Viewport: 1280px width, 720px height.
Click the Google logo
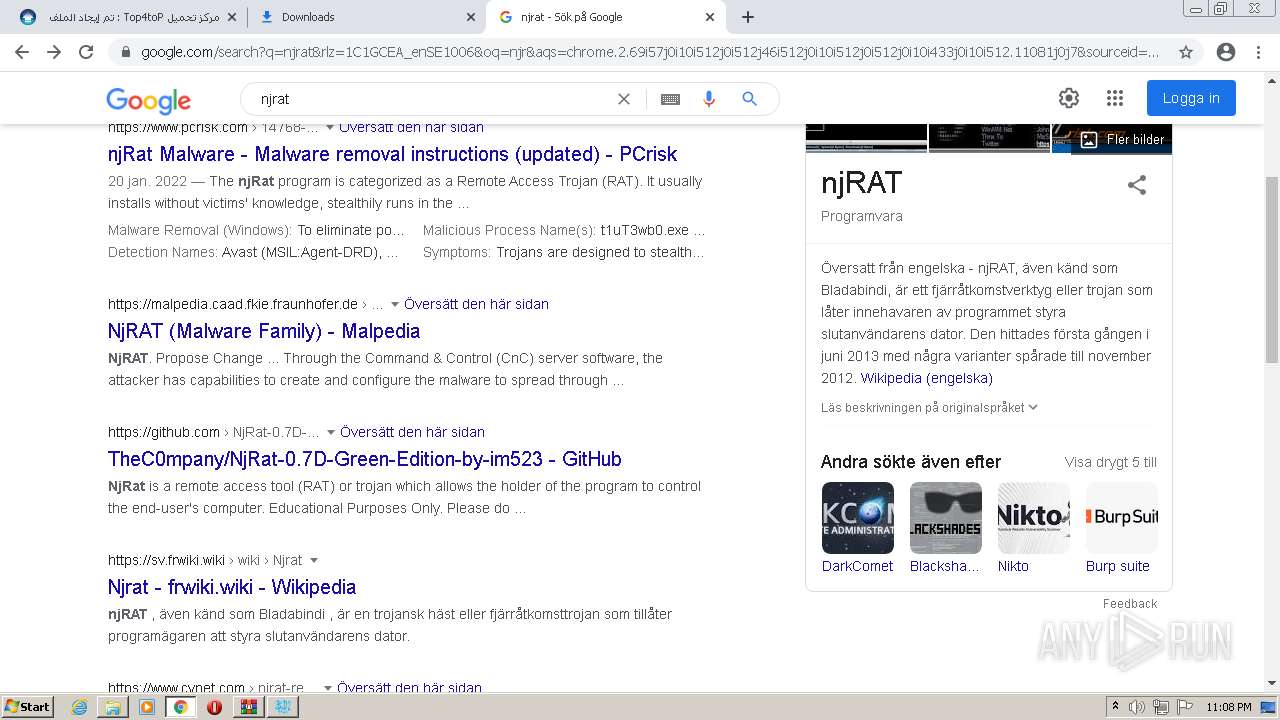(148, 100)
